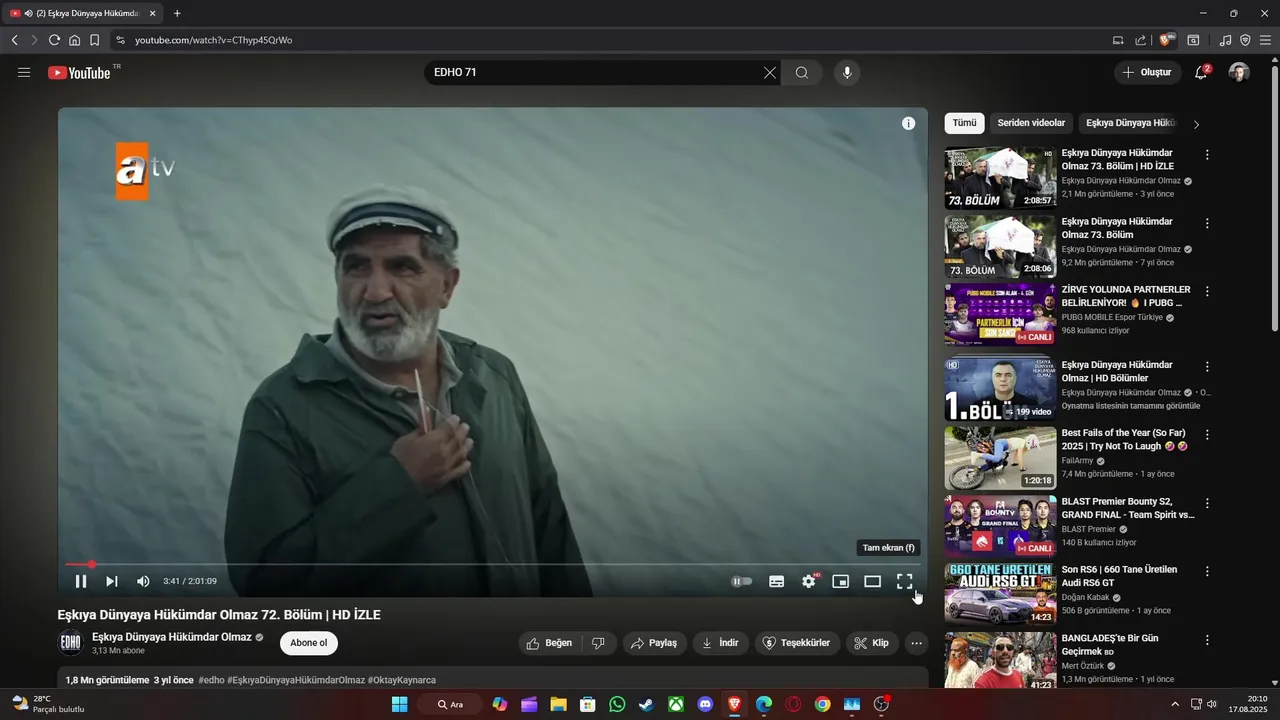1280x720 pixels.
Task: Open the Brave Shields icon
Action: 1166,40
